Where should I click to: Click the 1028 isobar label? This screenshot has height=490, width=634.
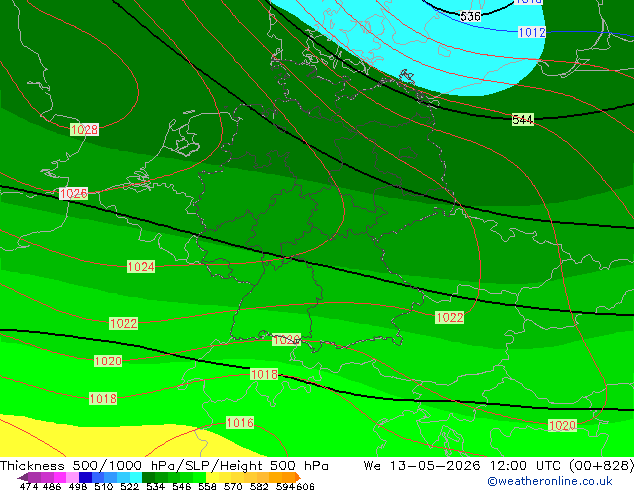85,130
